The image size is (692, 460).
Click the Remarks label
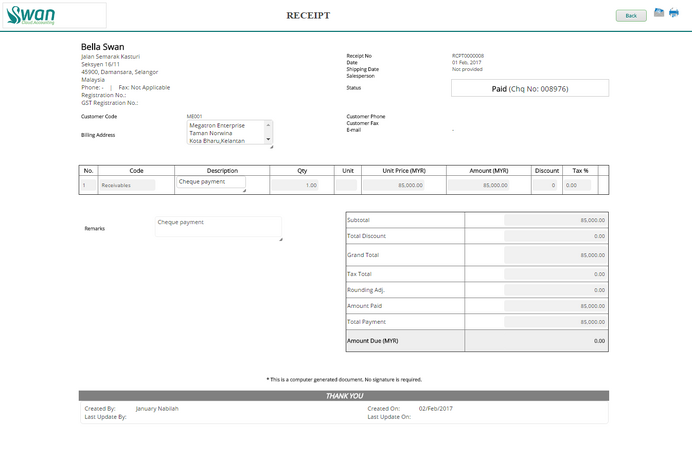94,228
